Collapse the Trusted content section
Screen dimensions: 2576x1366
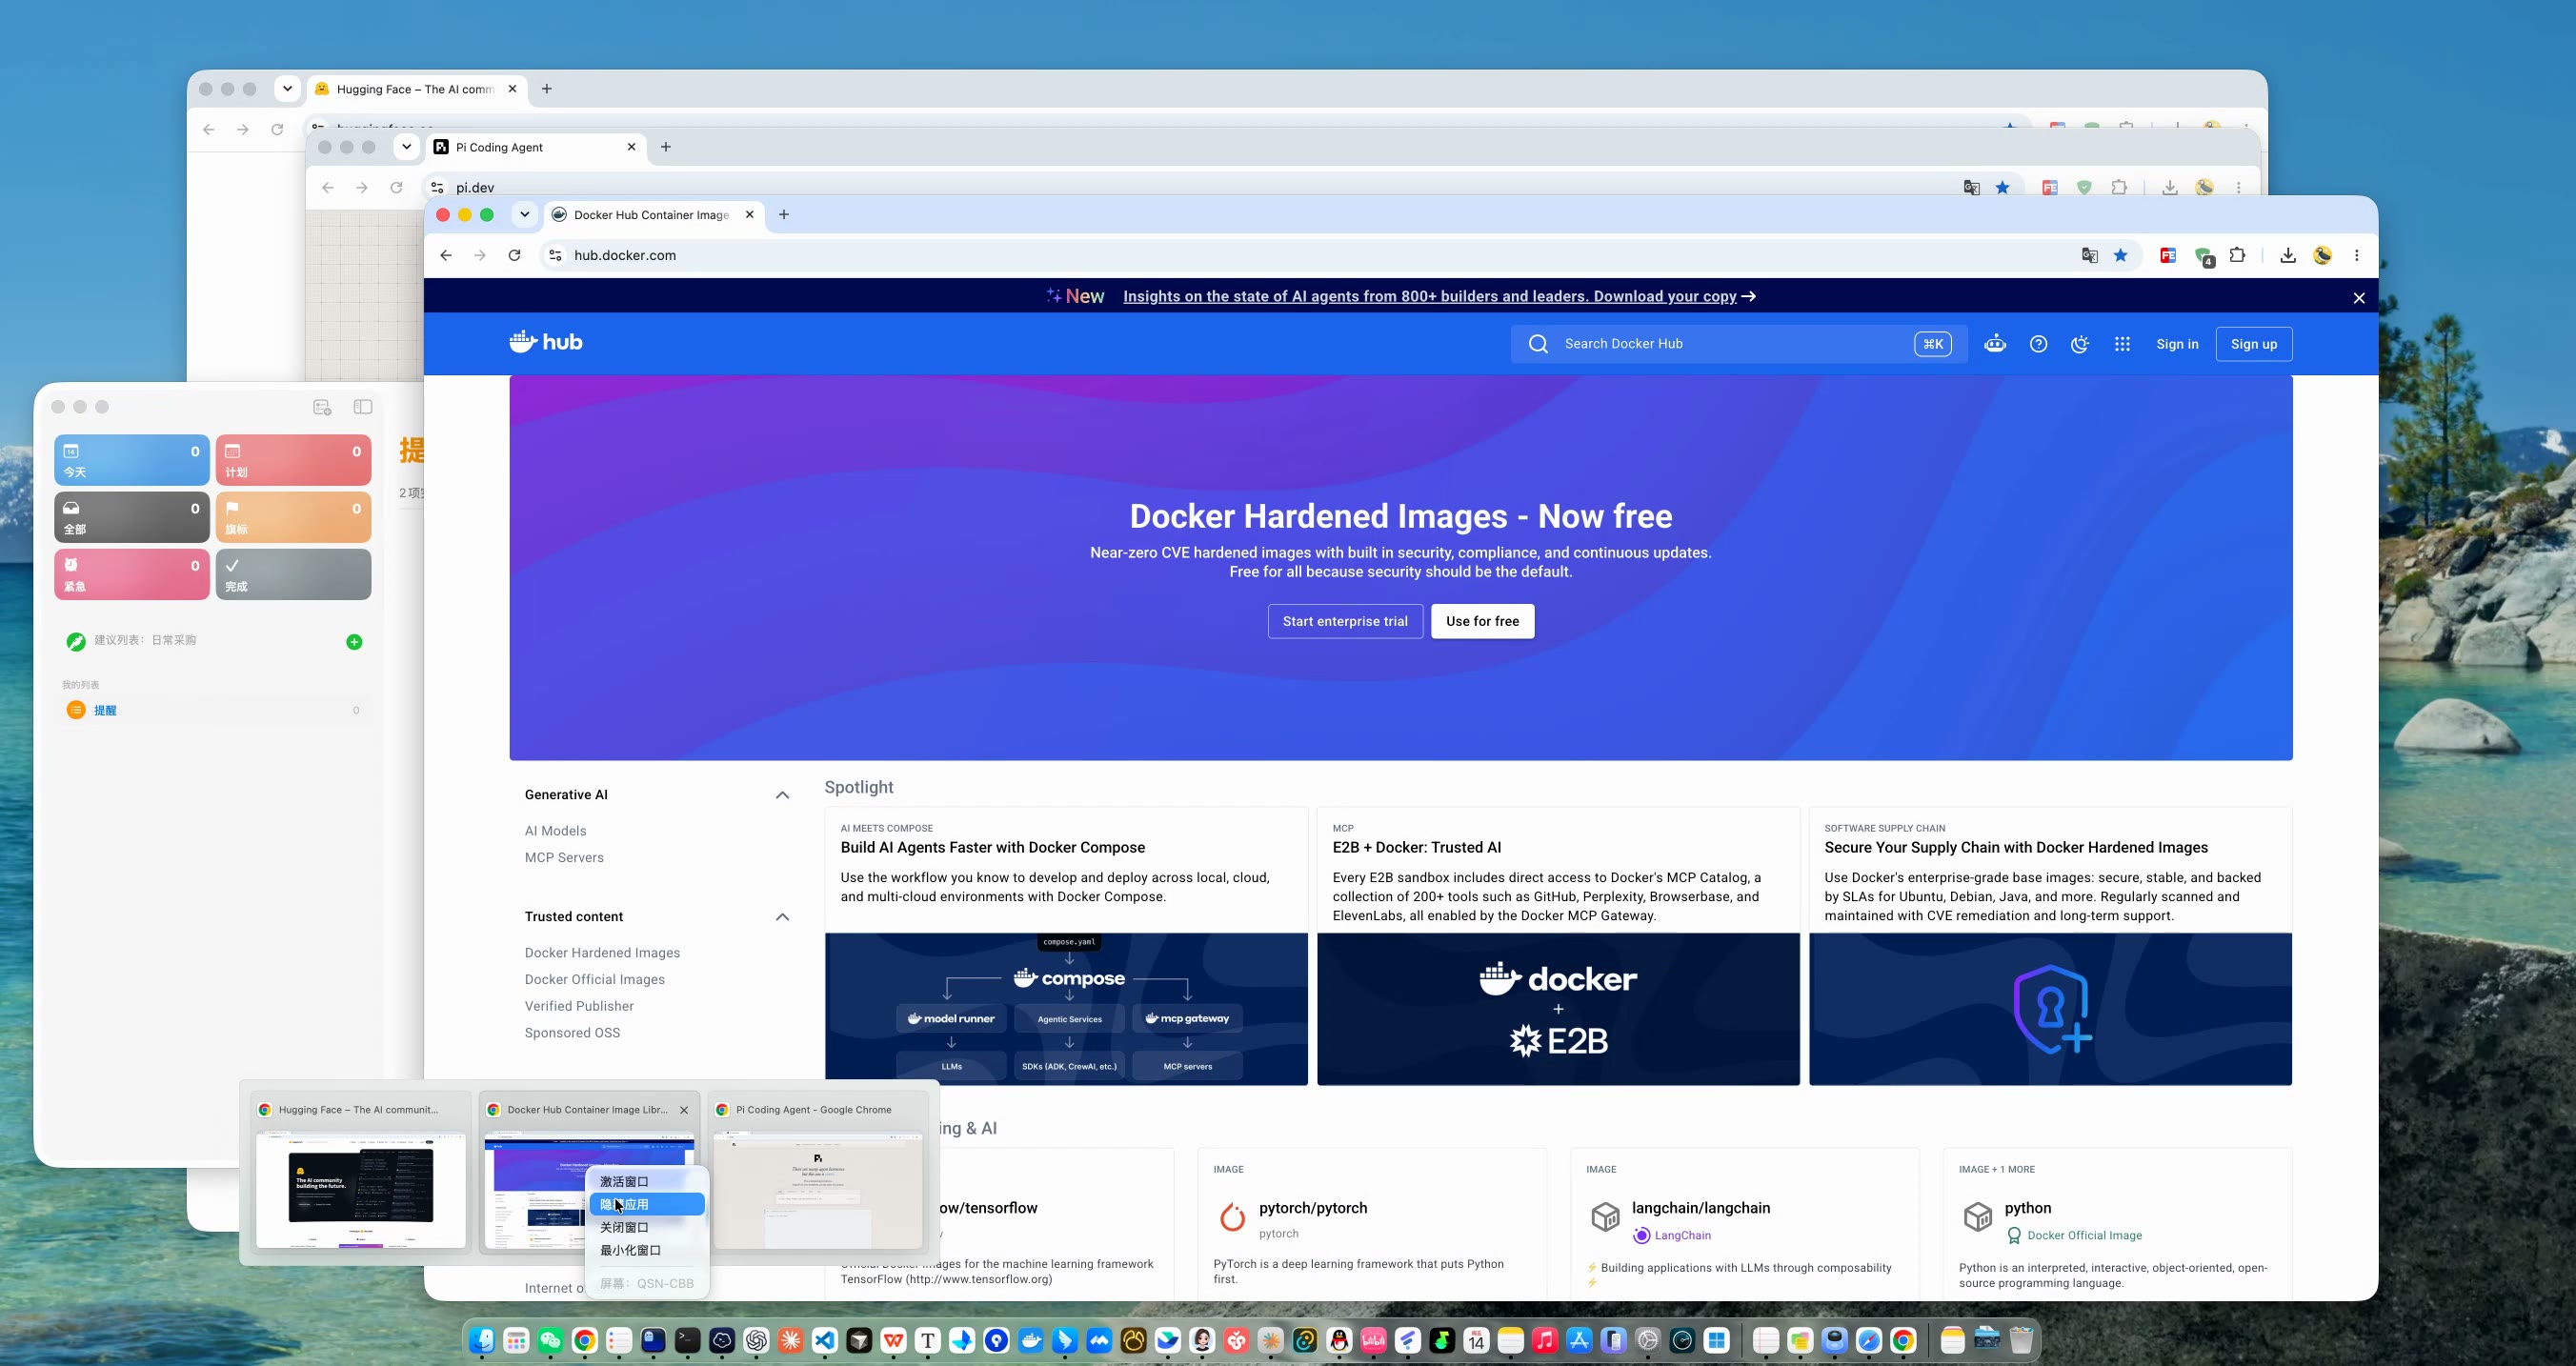pos(782,917)
